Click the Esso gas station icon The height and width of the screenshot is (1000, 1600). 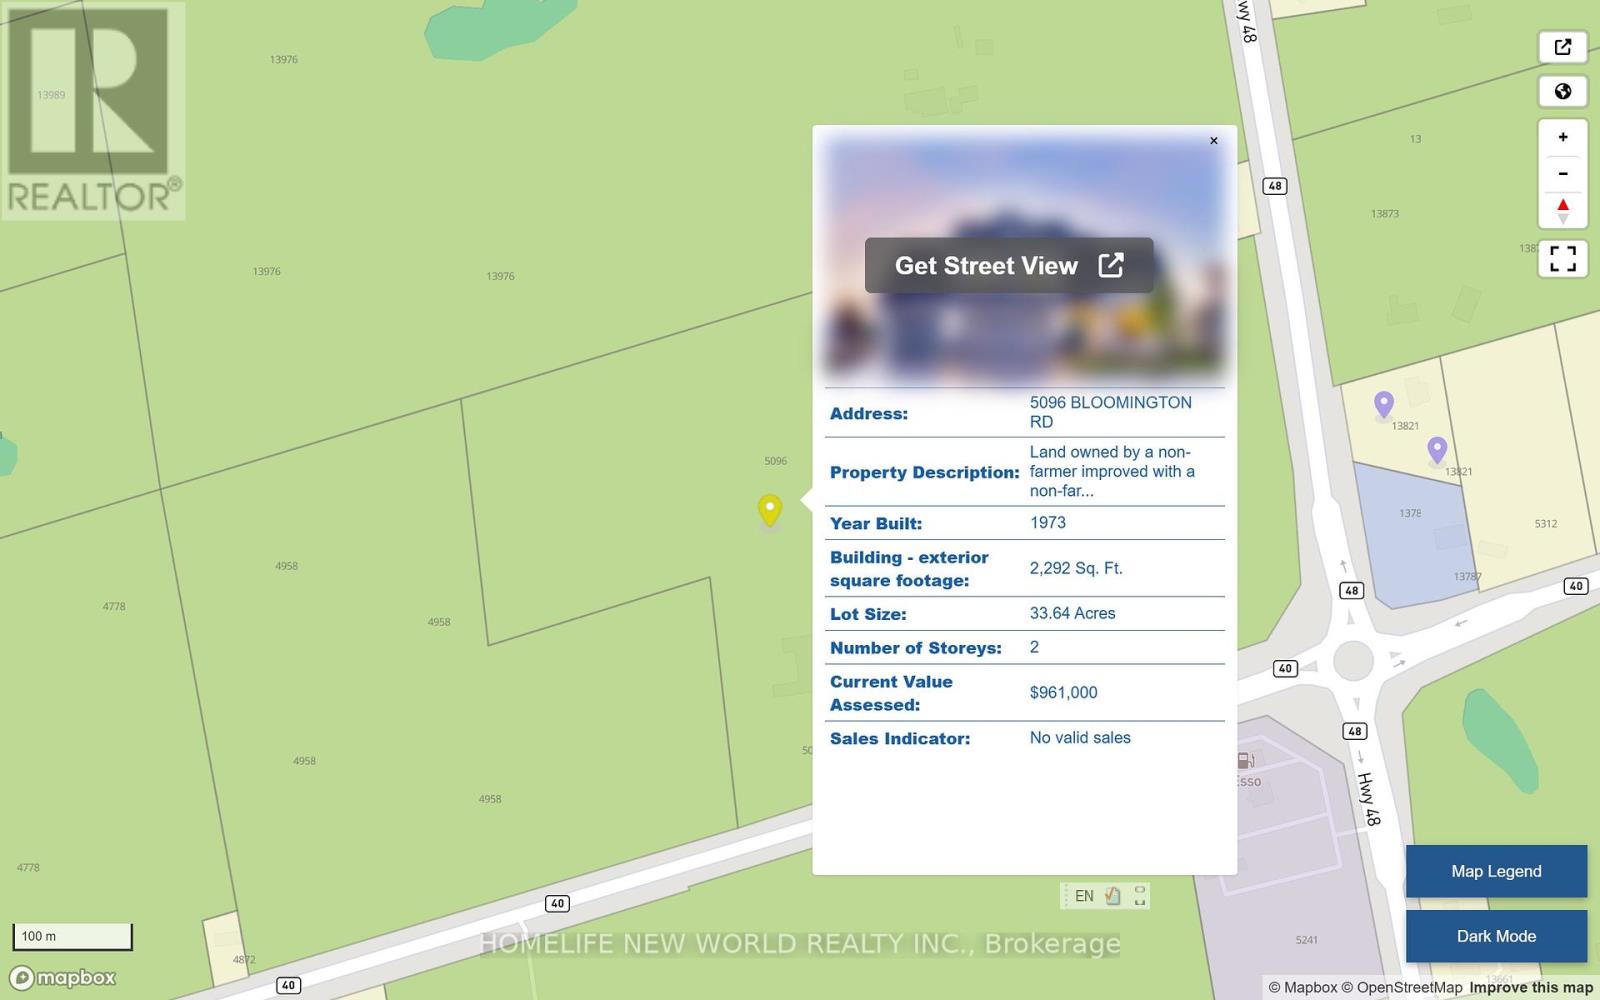(1245, 761)
